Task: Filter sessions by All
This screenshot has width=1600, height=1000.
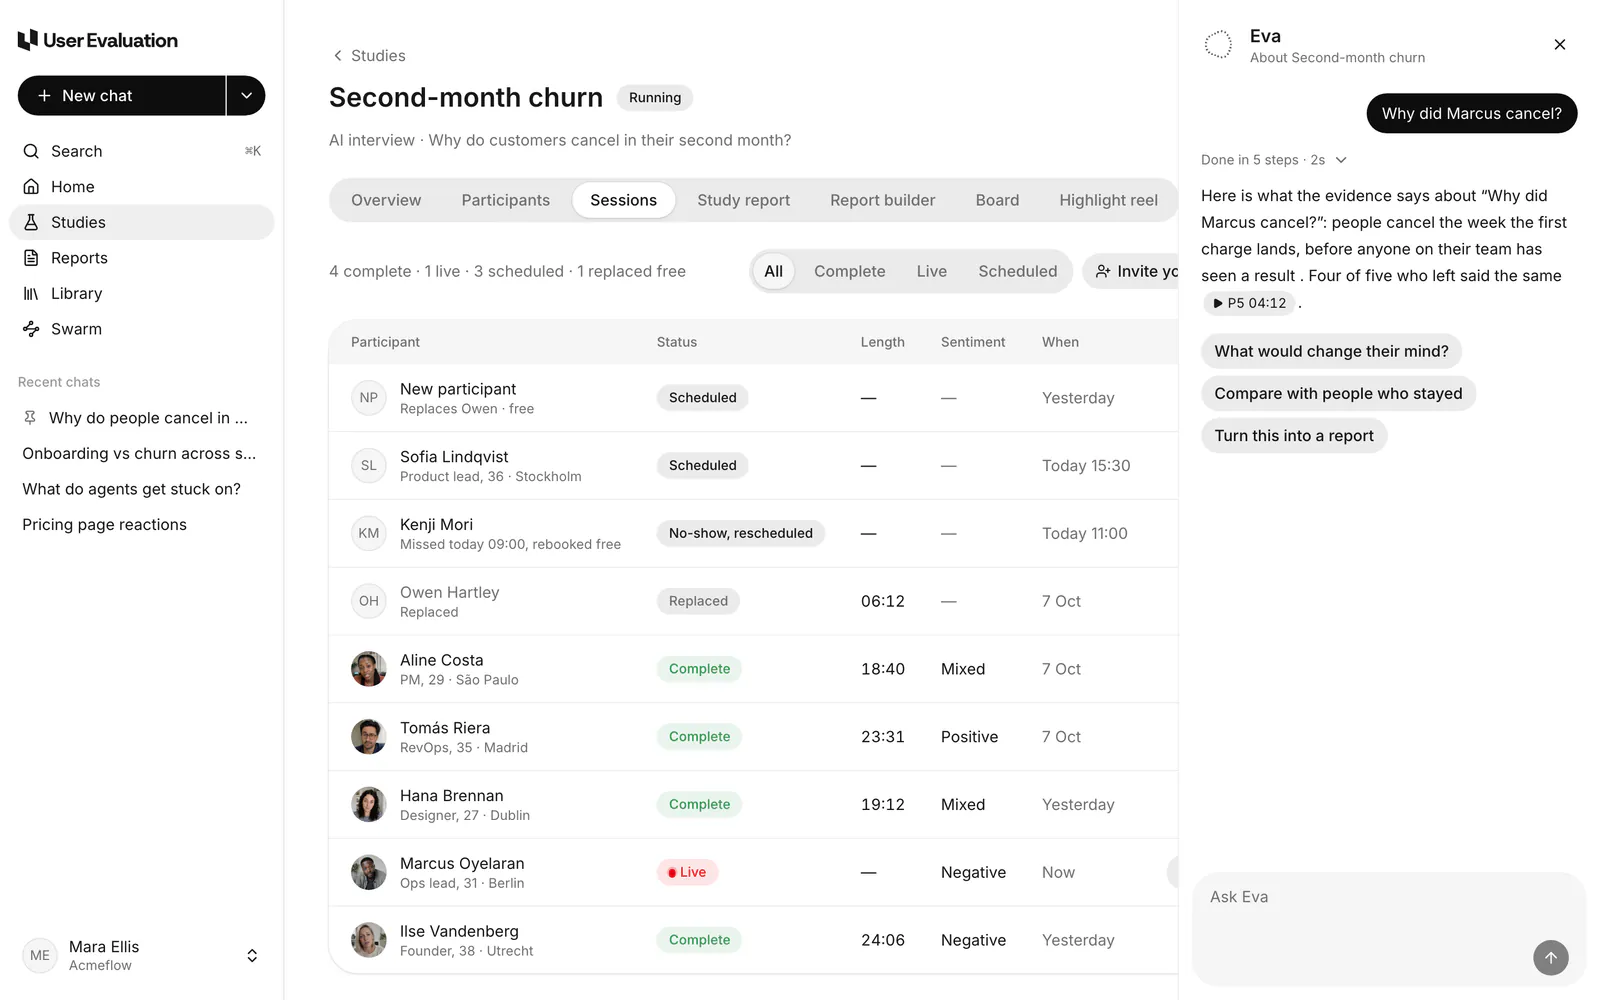Action: pyautogui.click(x=774, y=271)
